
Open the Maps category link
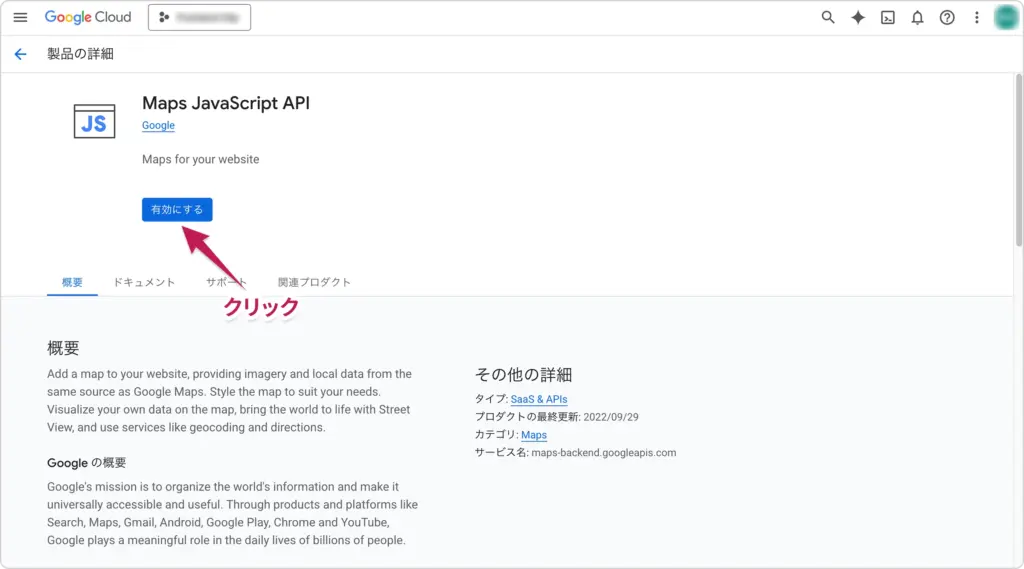click(x=534, y=435)
